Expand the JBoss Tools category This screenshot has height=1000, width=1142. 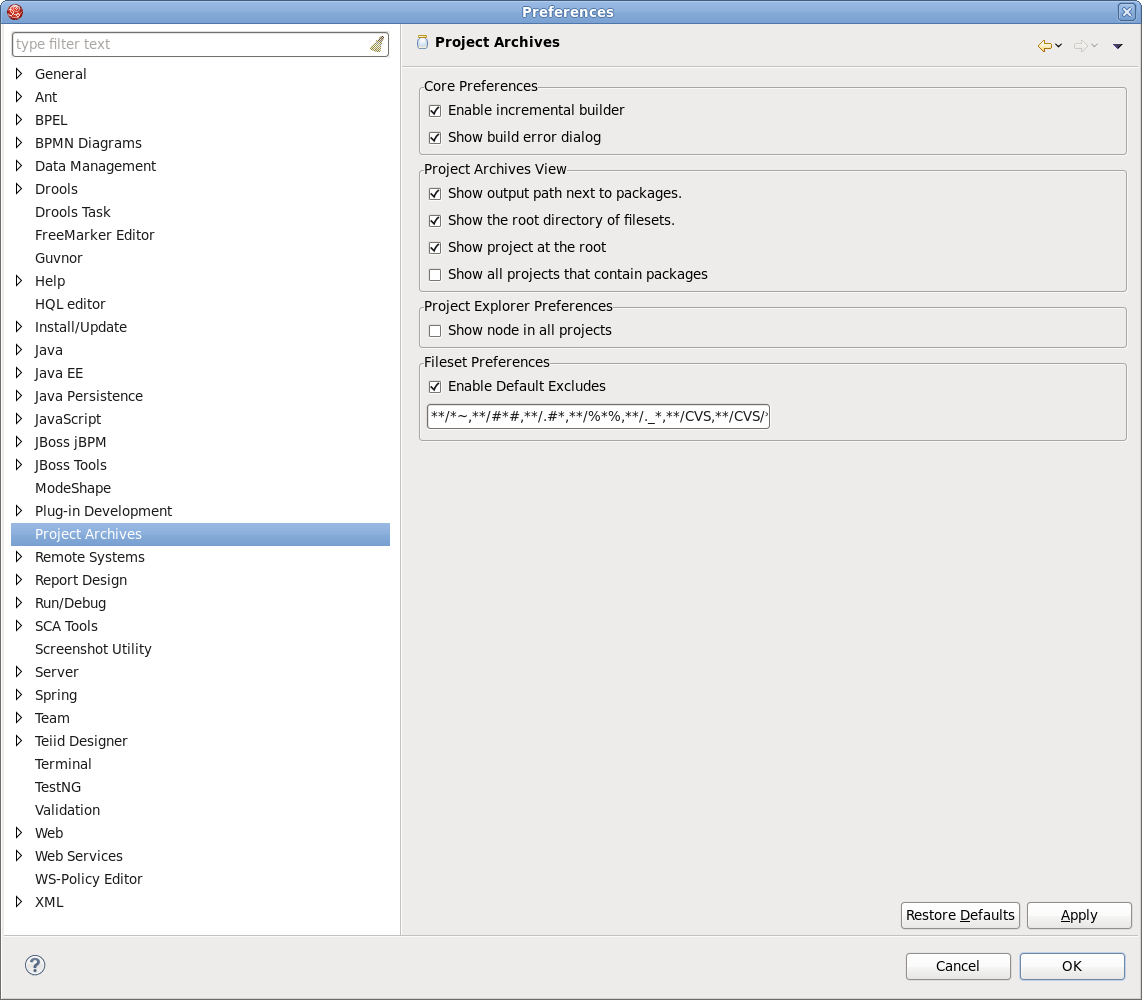[x=18, y=465]
